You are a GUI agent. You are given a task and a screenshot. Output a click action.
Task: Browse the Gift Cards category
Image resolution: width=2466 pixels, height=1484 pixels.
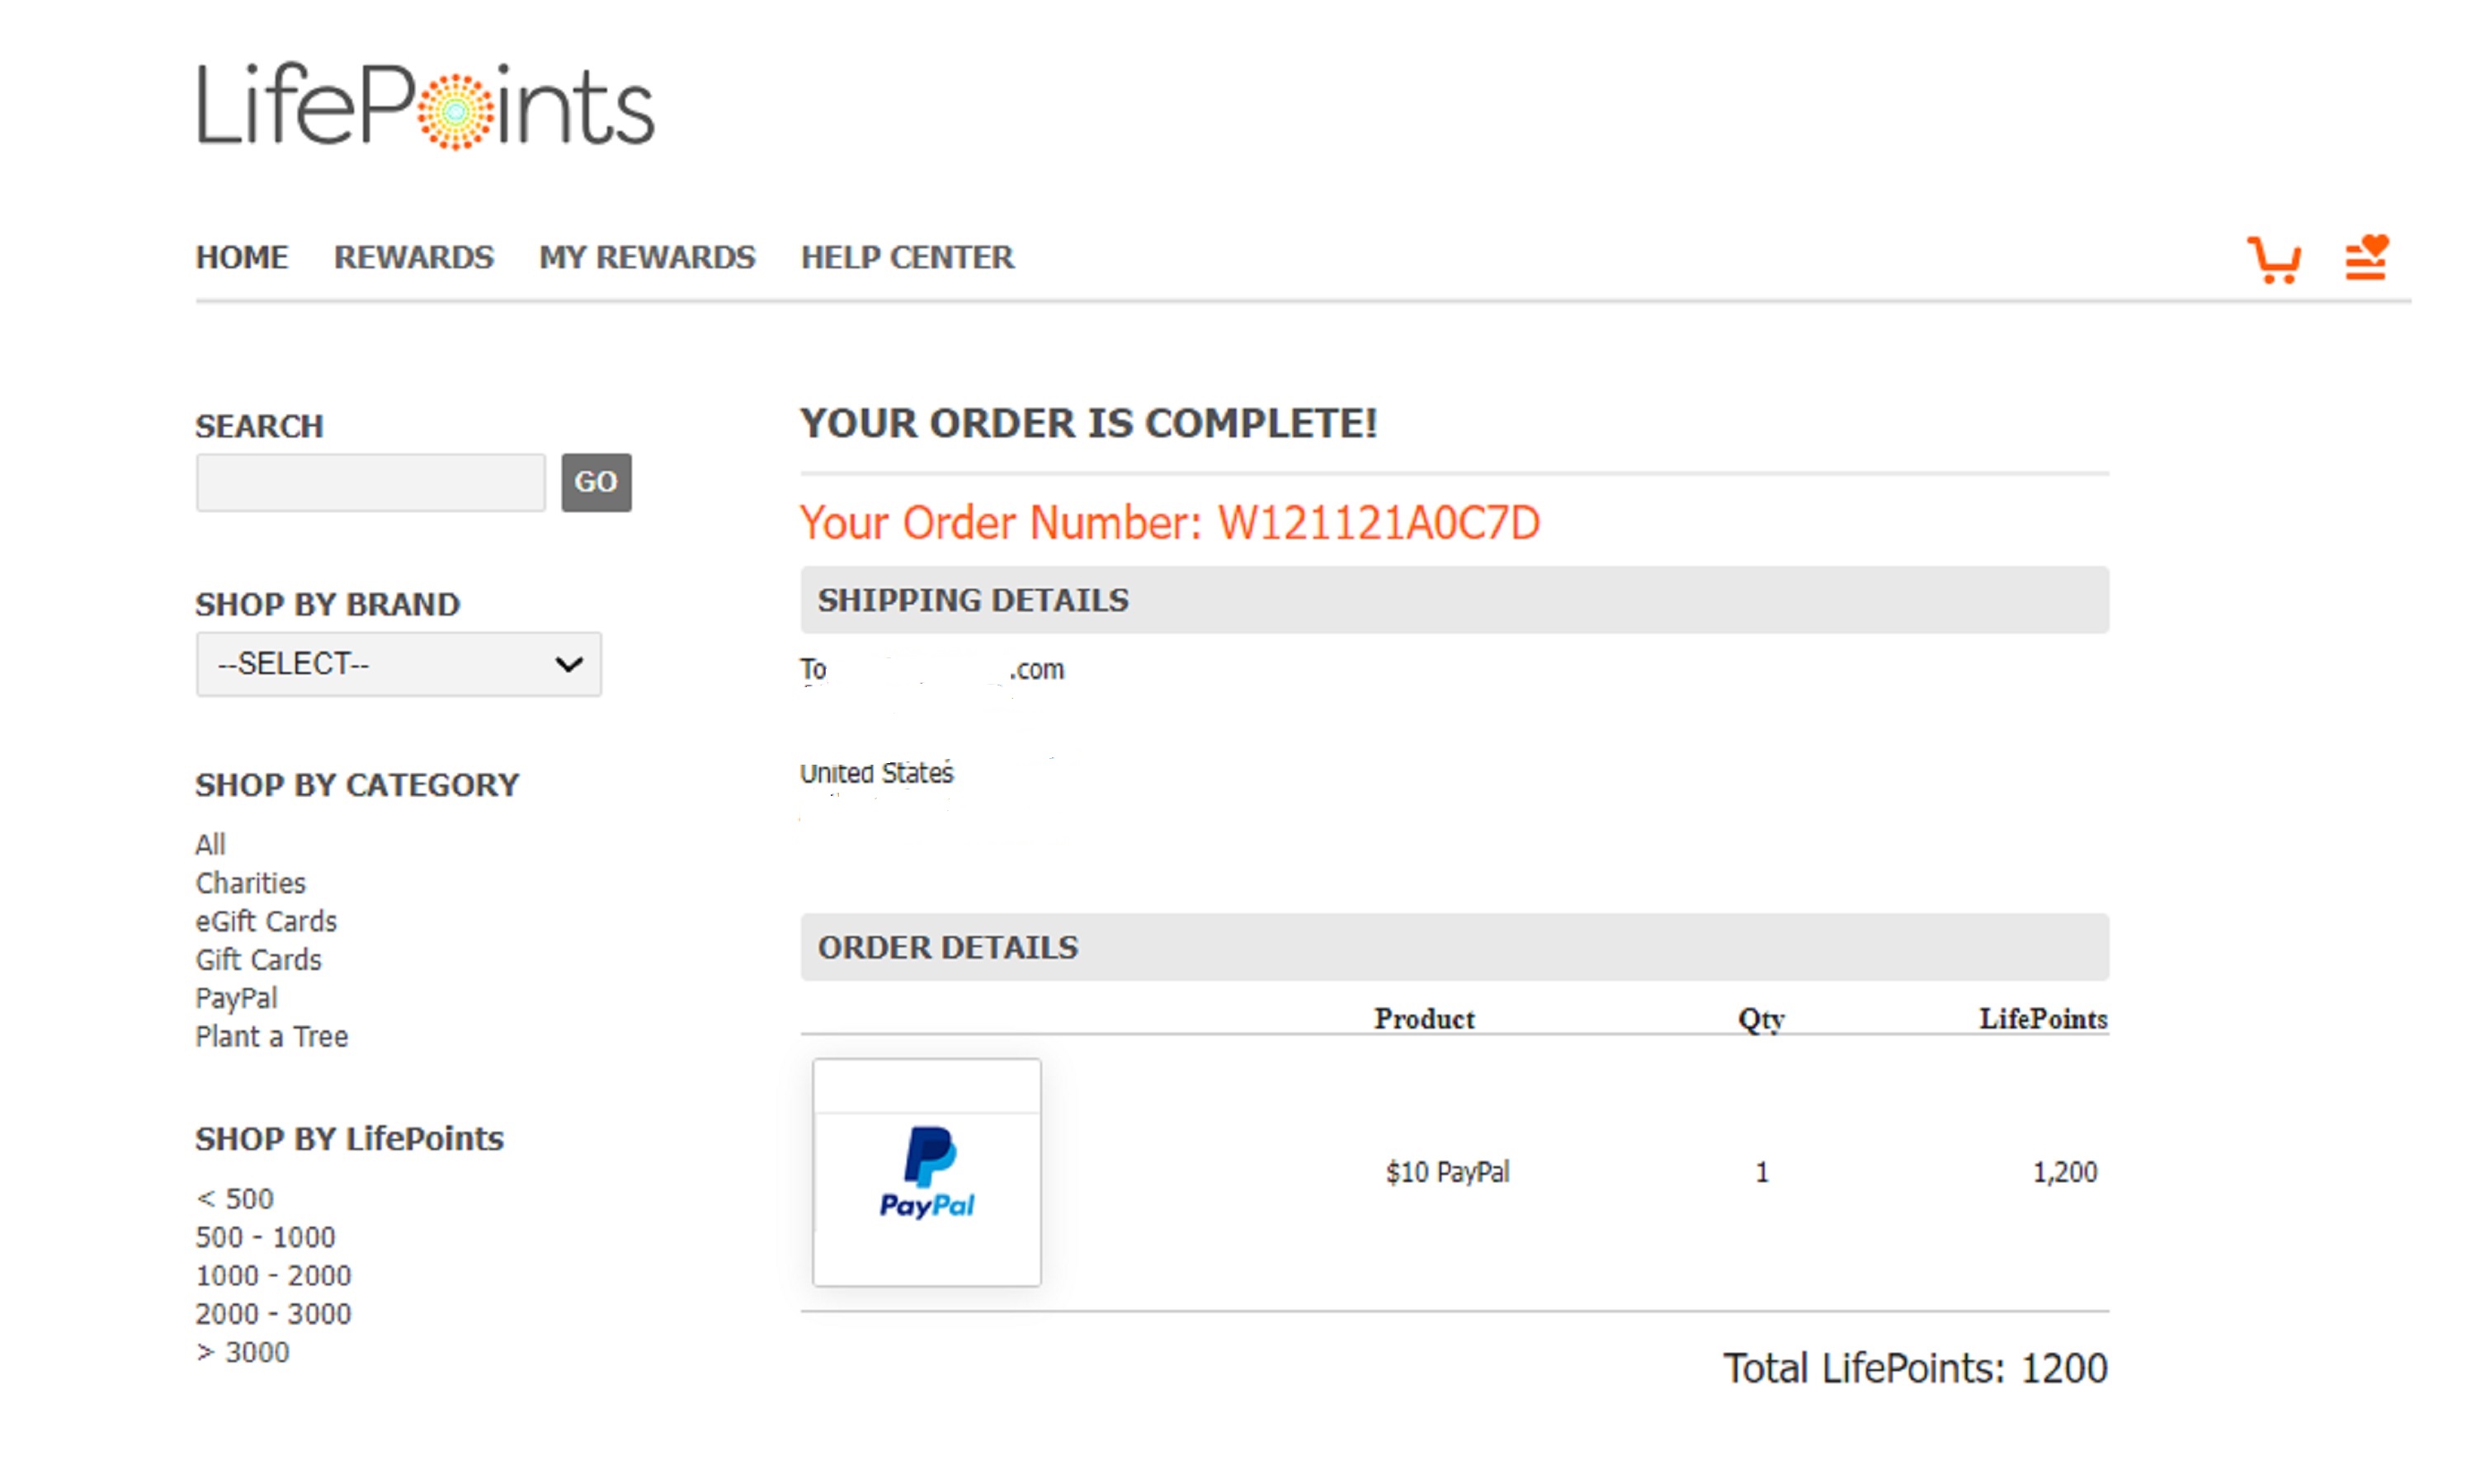[x=258, y=959]
